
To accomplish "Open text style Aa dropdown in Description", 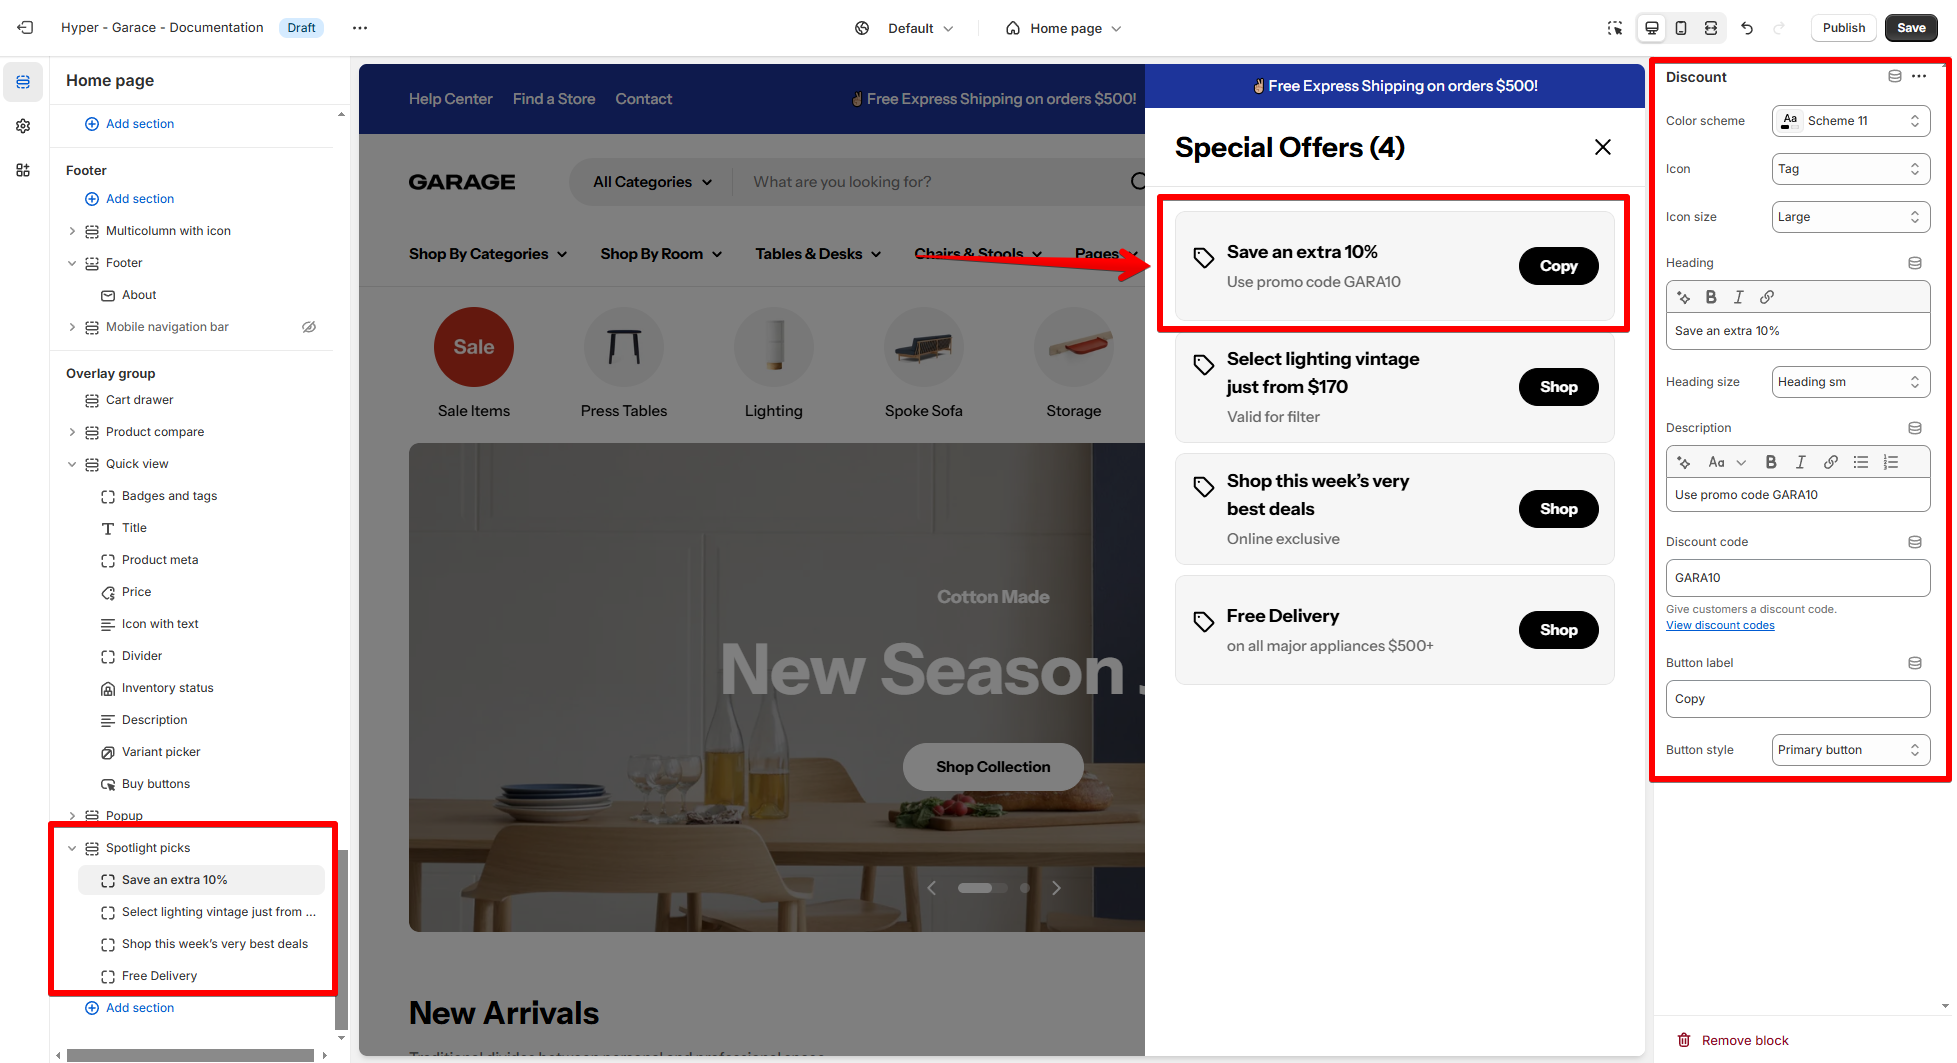I will (1727, 462).
